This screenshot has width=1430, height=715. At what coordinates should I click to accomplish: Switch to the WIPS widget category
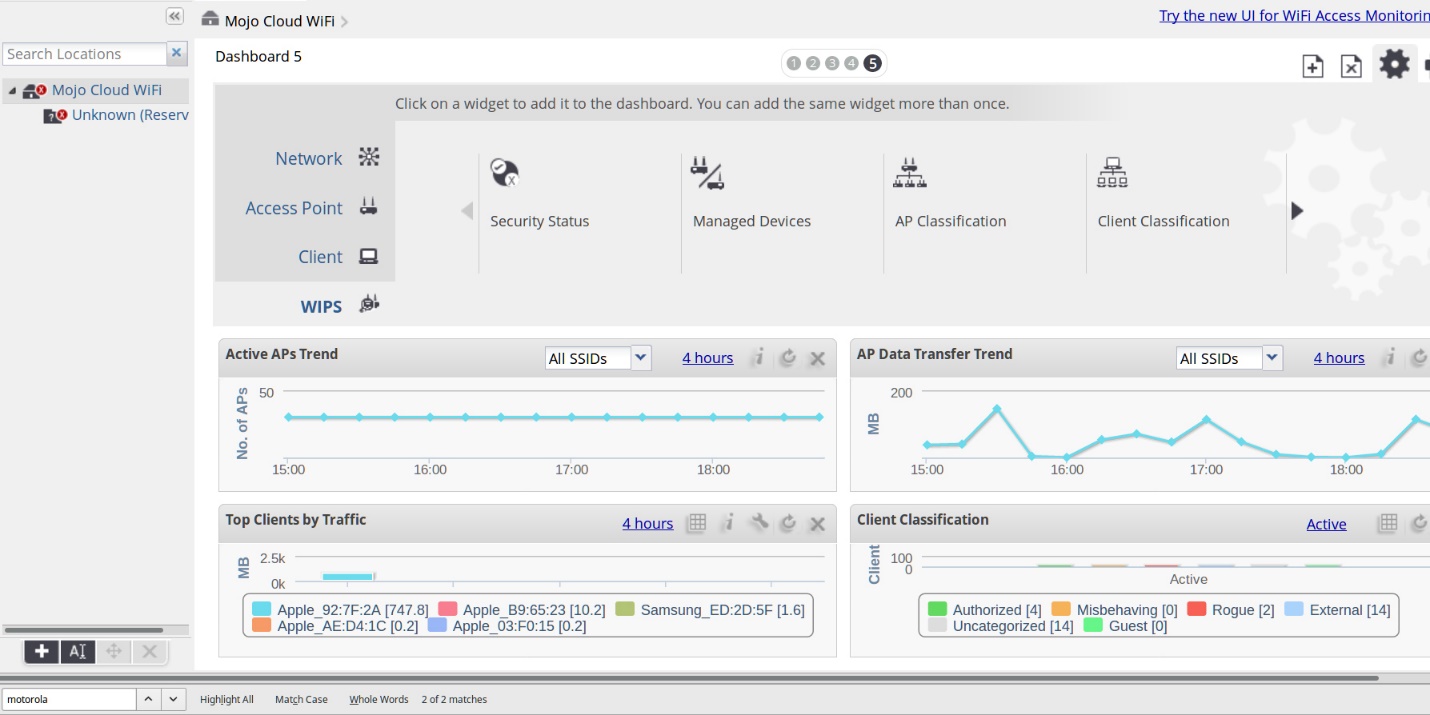[321, 306]
